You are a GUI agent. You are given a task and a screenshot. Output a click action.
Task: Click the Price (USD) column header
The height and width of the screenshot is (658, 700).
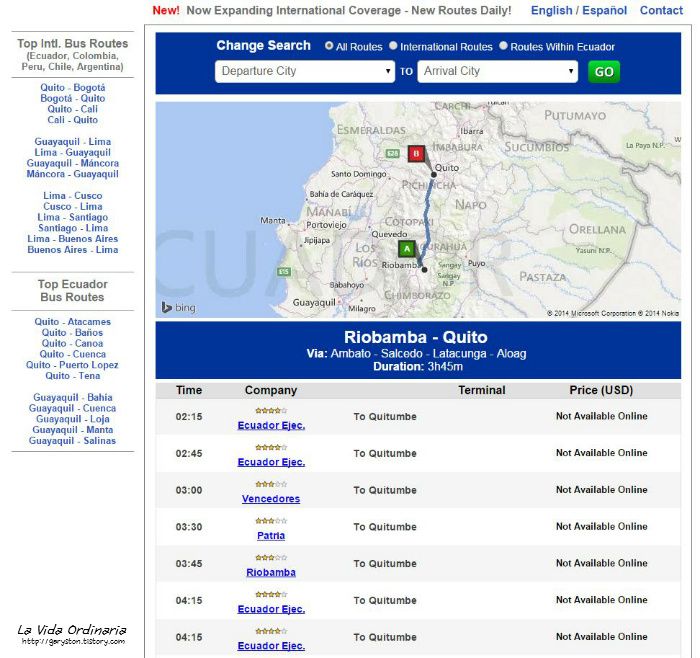point(601,390)
